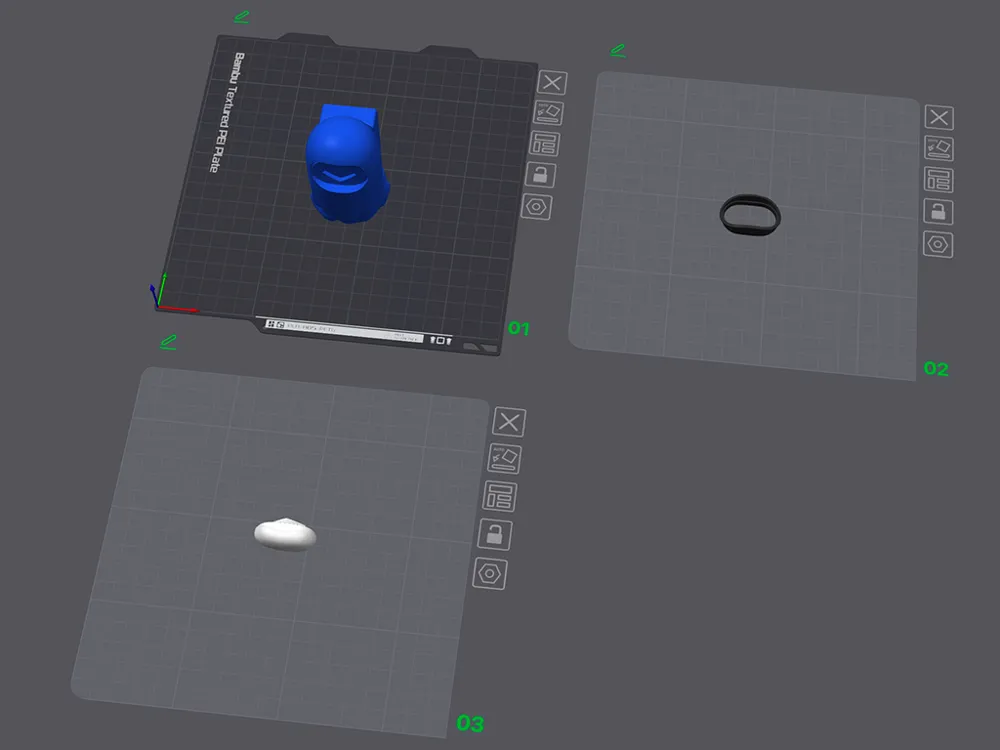Auto orient objects on plate 02

(939, 149)
